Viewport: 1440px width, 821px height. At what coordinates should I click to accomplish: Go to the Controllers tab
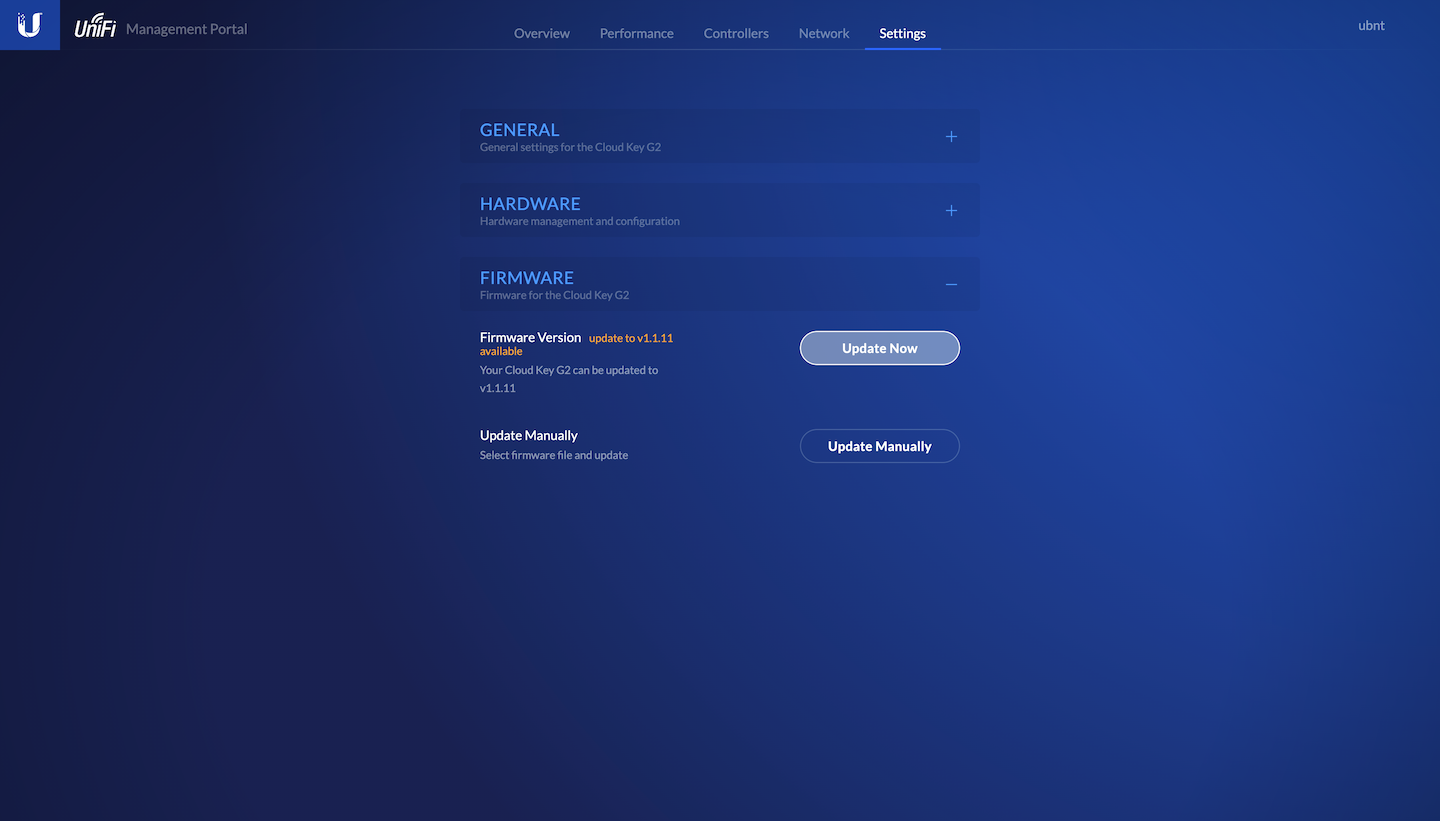point(736,33)
